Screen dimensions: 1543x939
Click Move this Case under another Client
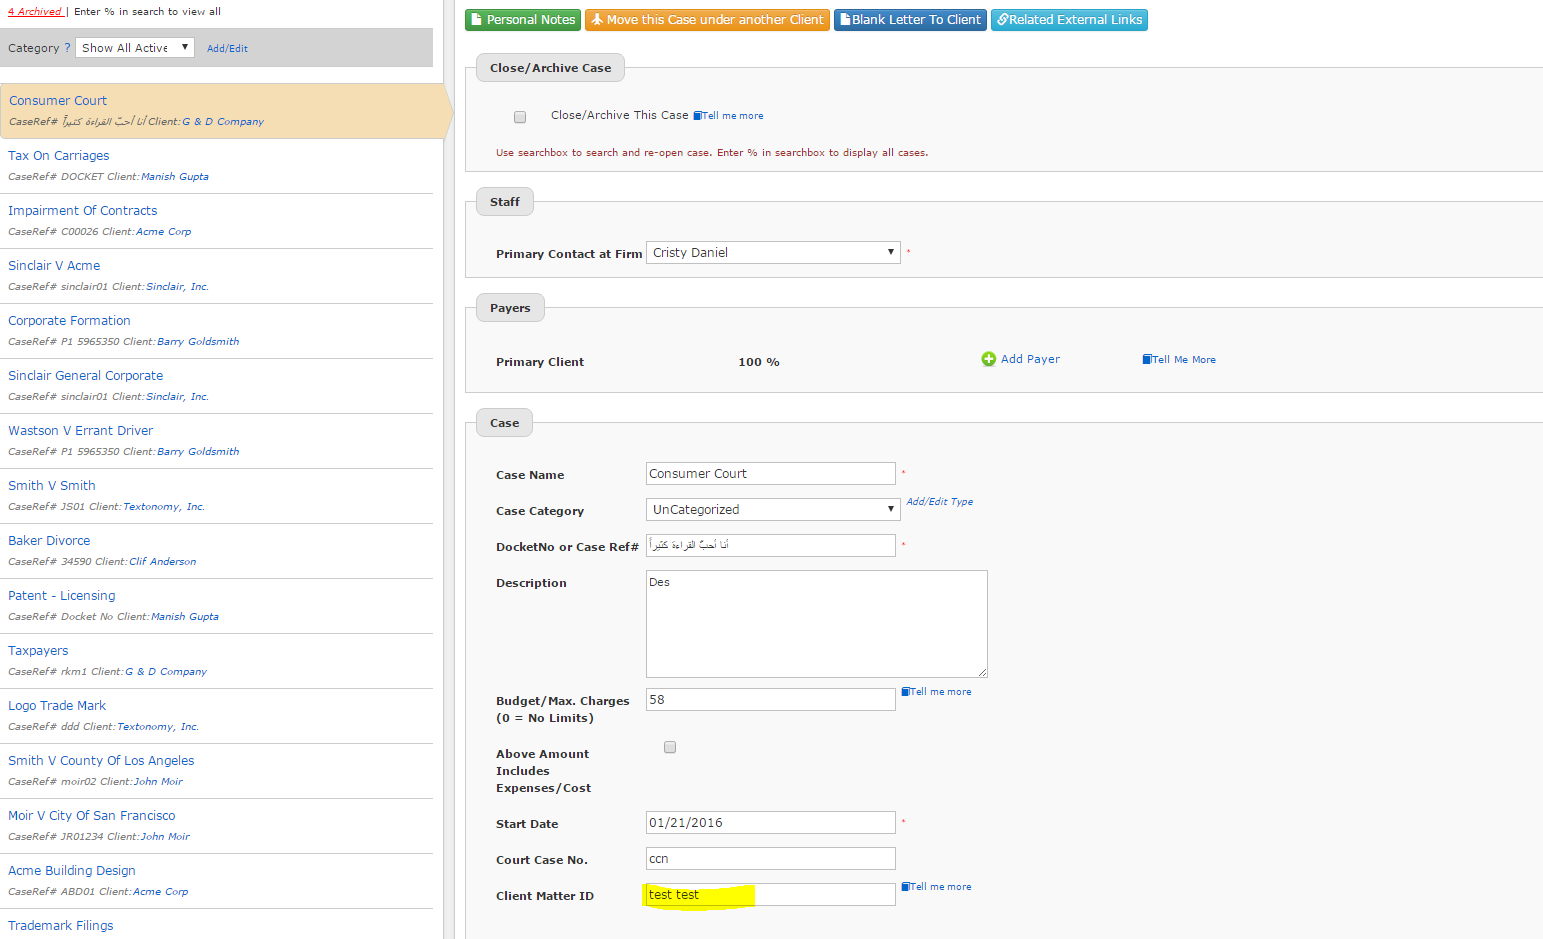point(707,20)
